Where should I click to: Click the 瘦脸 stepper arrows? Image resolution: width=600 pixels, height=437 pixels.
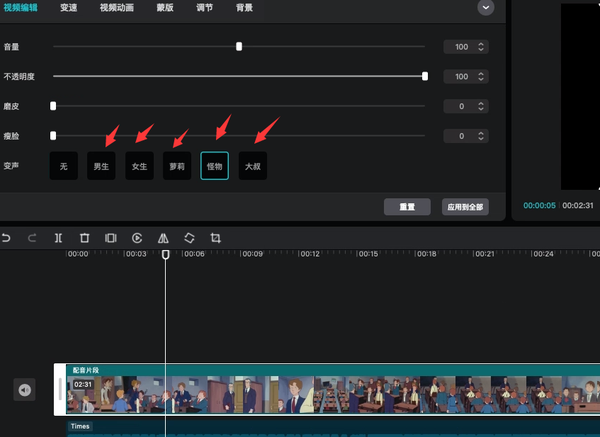point(481,135)
